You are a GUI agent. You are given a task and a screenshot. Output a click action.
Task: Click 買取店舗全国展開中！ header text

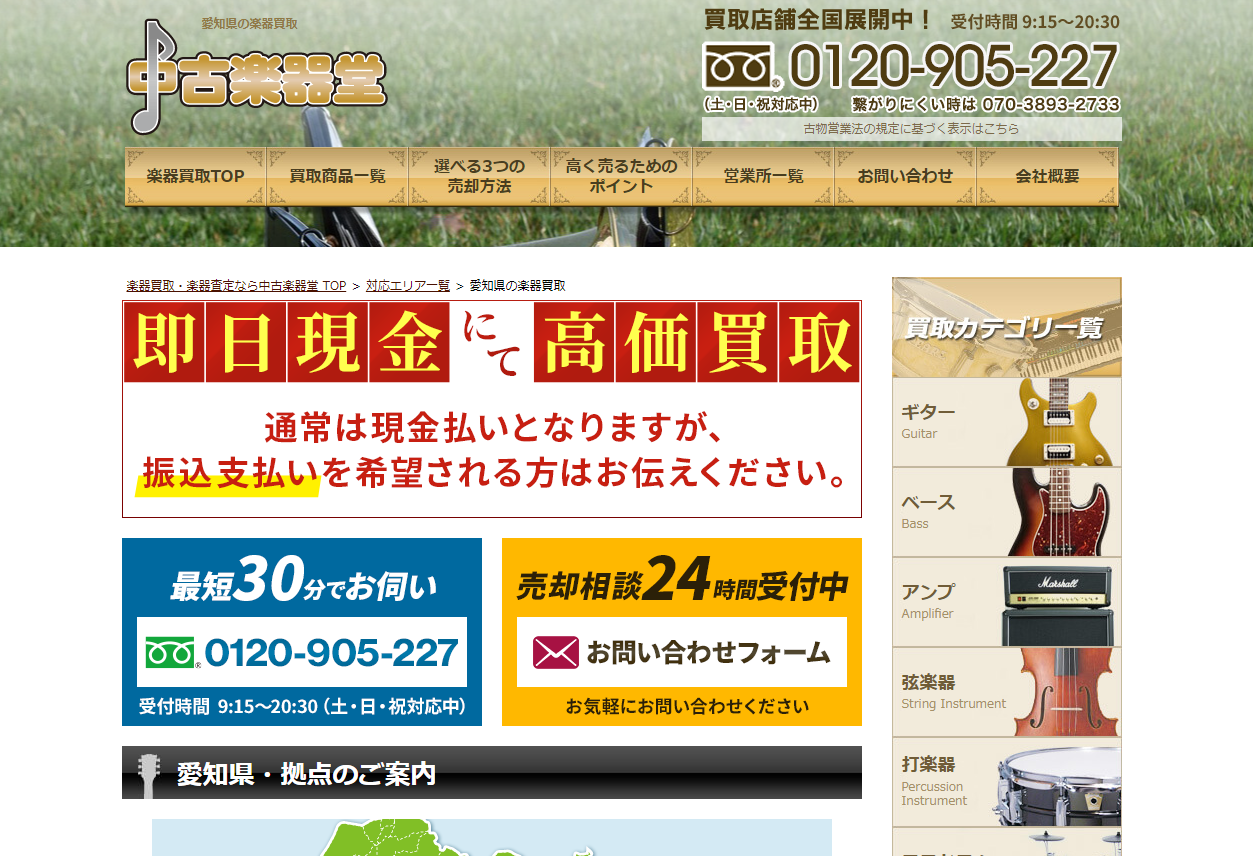pyautogui.click(x=818, y=20)
